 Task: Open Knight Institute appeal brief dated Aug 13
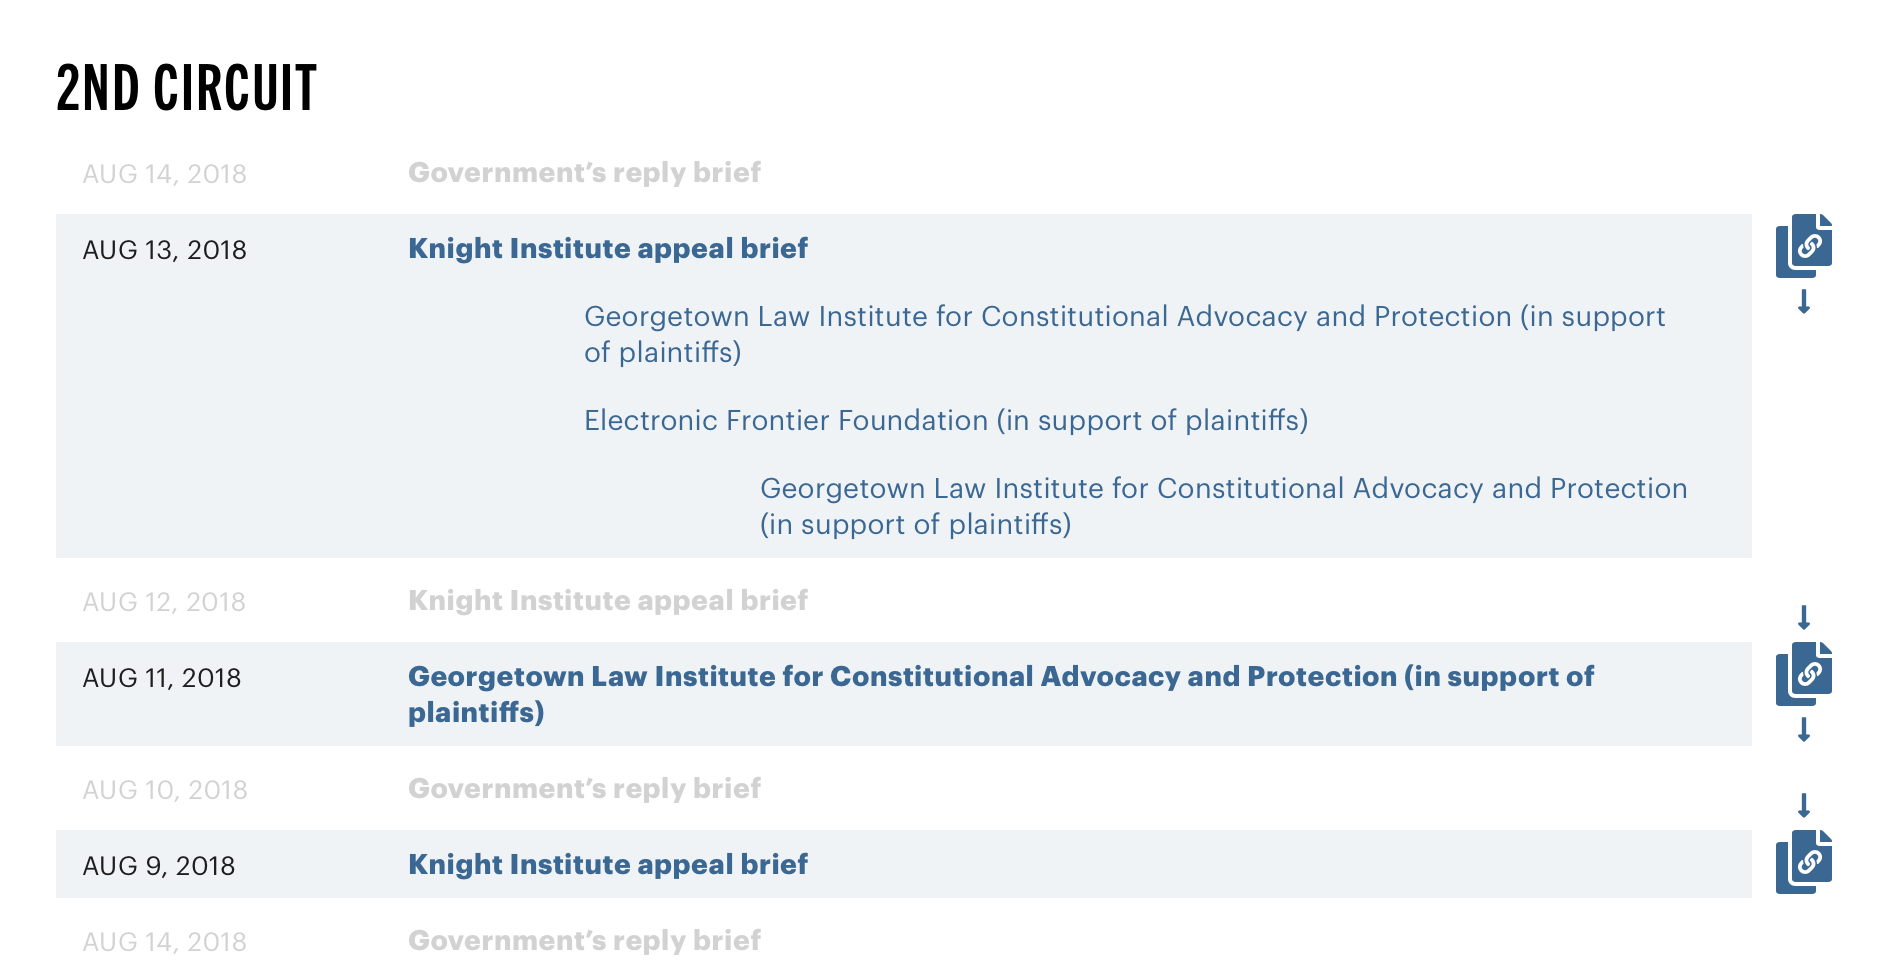(608, 248)
